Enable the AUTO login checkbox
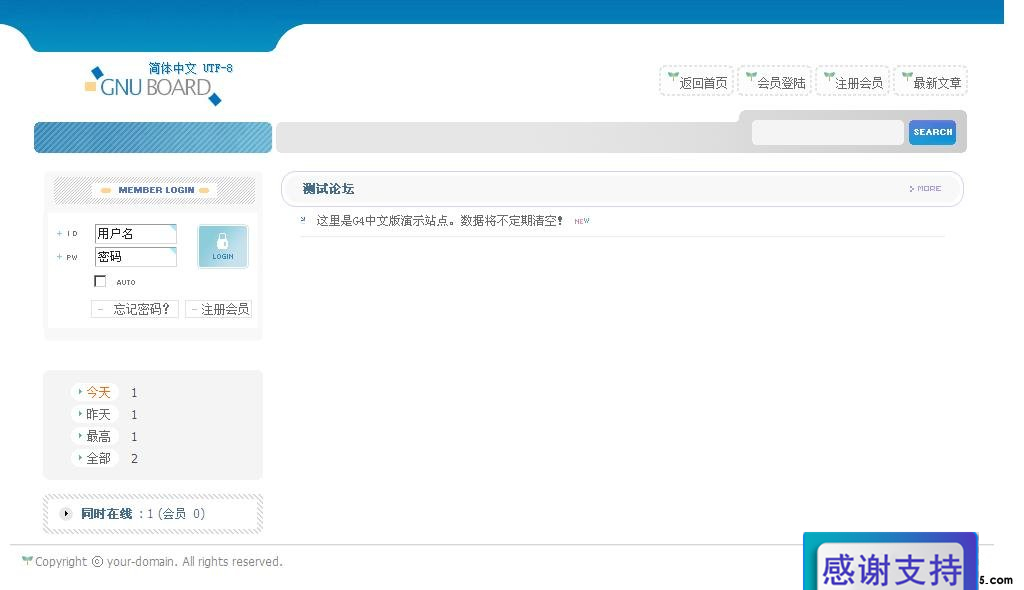The height and width of the screenshot is (590, 1024). pos(100,282)
